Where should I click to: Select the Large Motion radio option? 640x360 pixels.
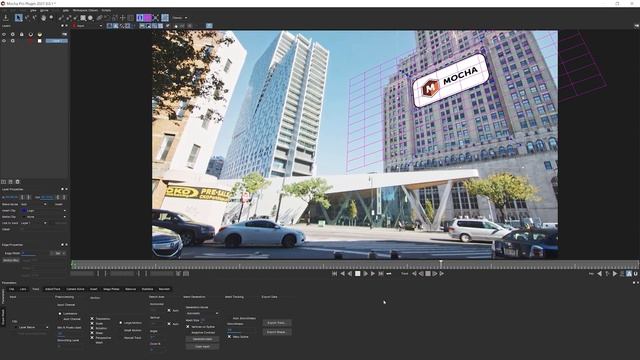coord(121,323)
